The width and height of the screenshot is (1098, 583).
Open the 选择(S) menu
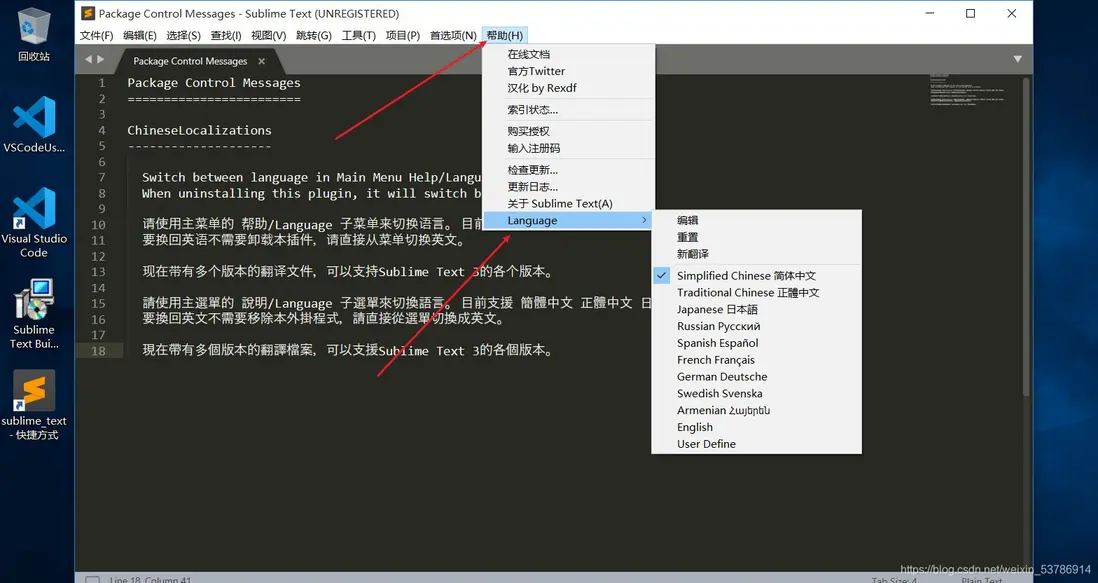[183, 35]
